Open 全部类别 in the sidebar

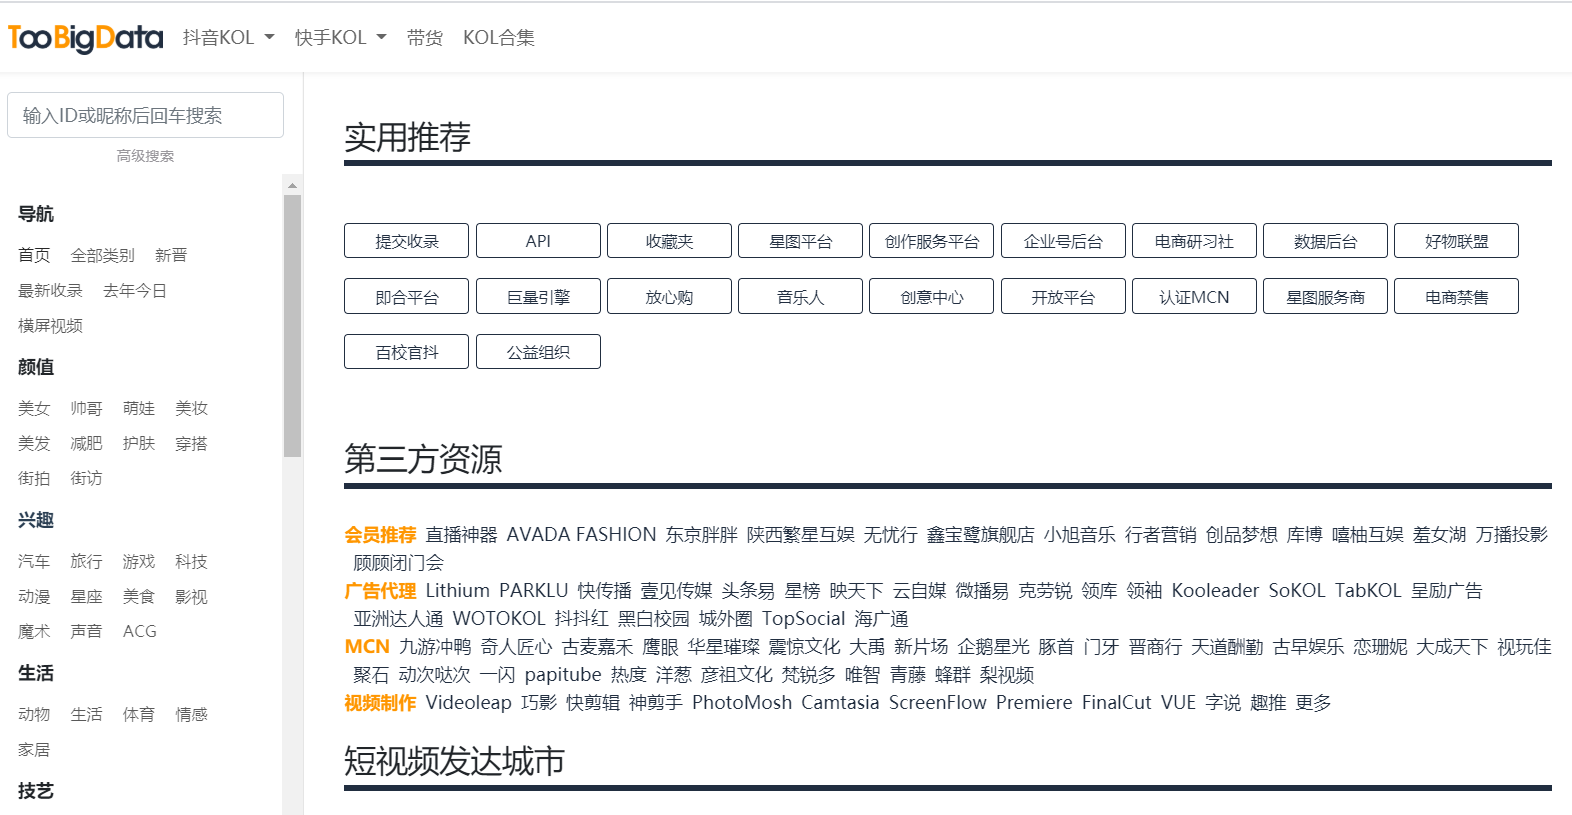click(103, 255)
